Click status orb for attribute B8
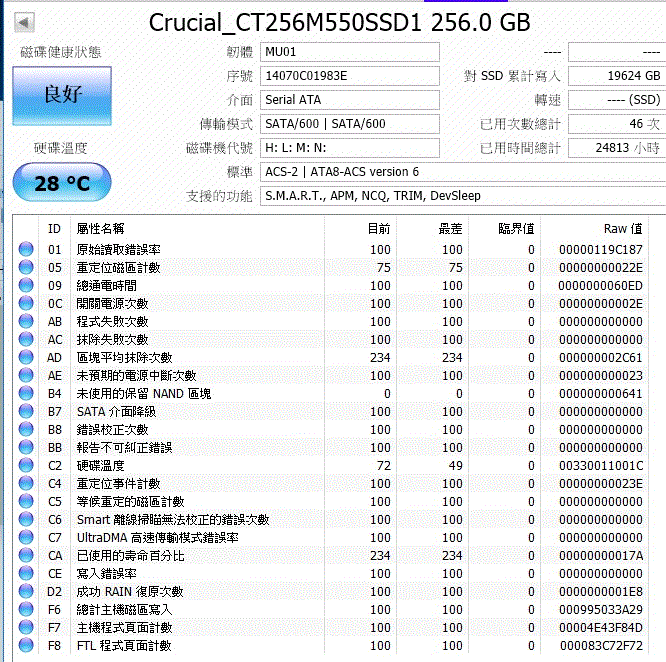Image resolution: width=666 pixels, height=662 pixels. coord(26,429)
